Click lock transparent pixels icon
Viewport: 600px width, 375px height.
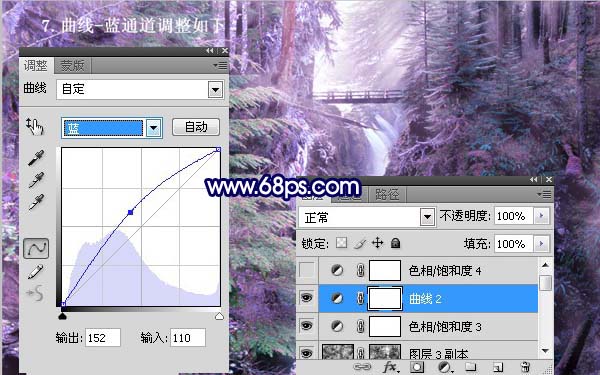[x=341, y=243]
